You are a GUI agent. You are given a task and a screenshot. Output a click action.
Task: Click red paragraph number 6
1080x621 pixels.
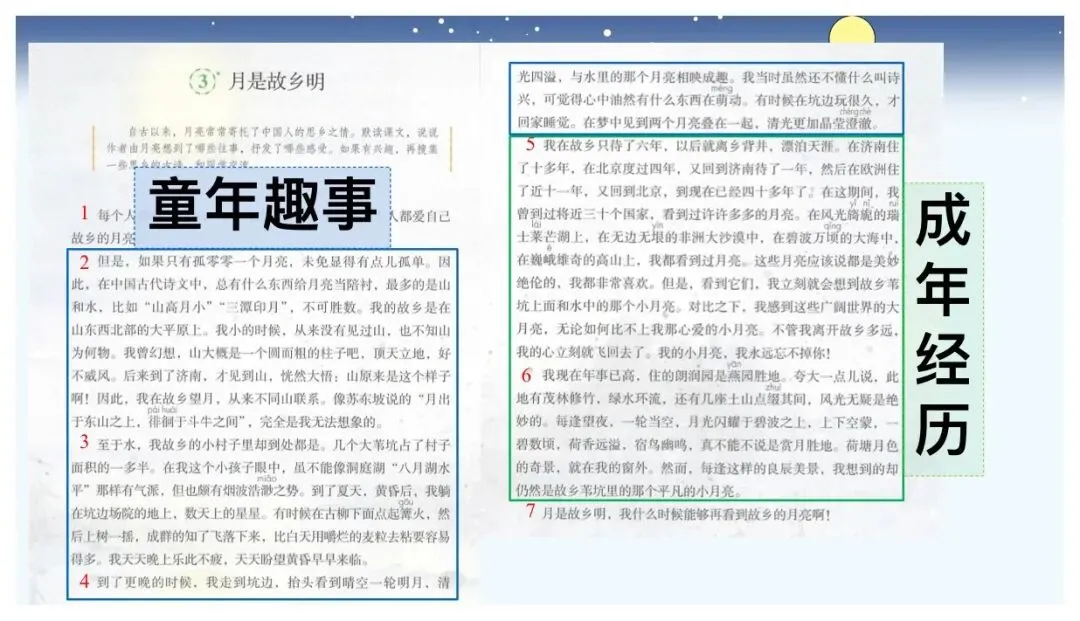pyautogui.click(x=527, y=375)
